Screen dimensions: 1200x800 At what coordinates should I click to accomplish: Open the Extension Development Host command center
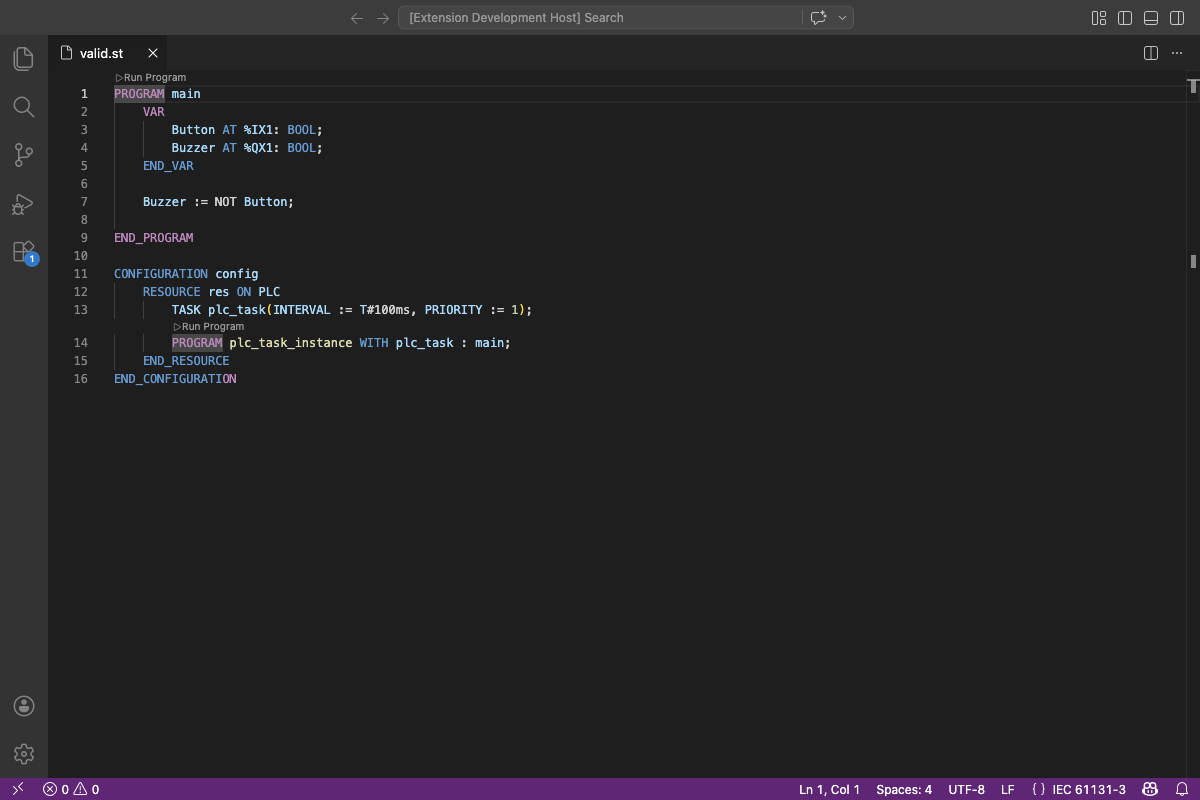(600, 17)
